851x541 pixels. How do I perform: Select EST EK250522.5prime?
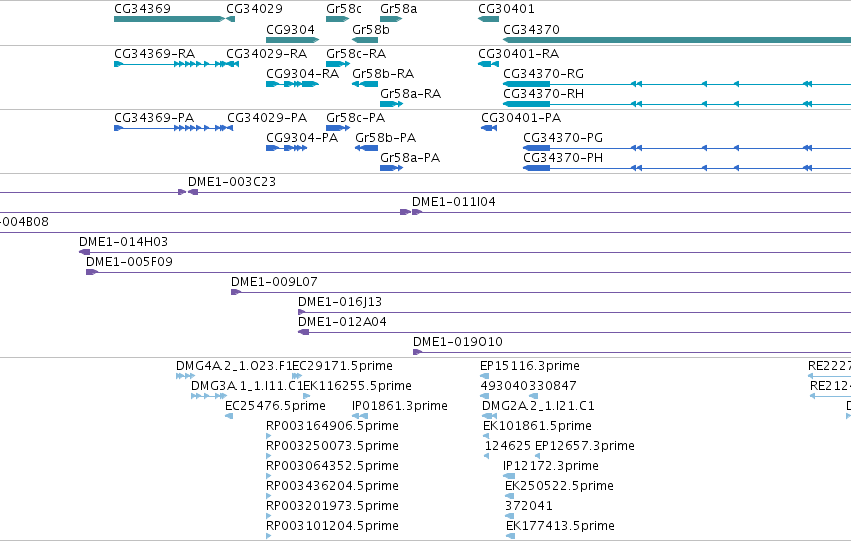559,487
